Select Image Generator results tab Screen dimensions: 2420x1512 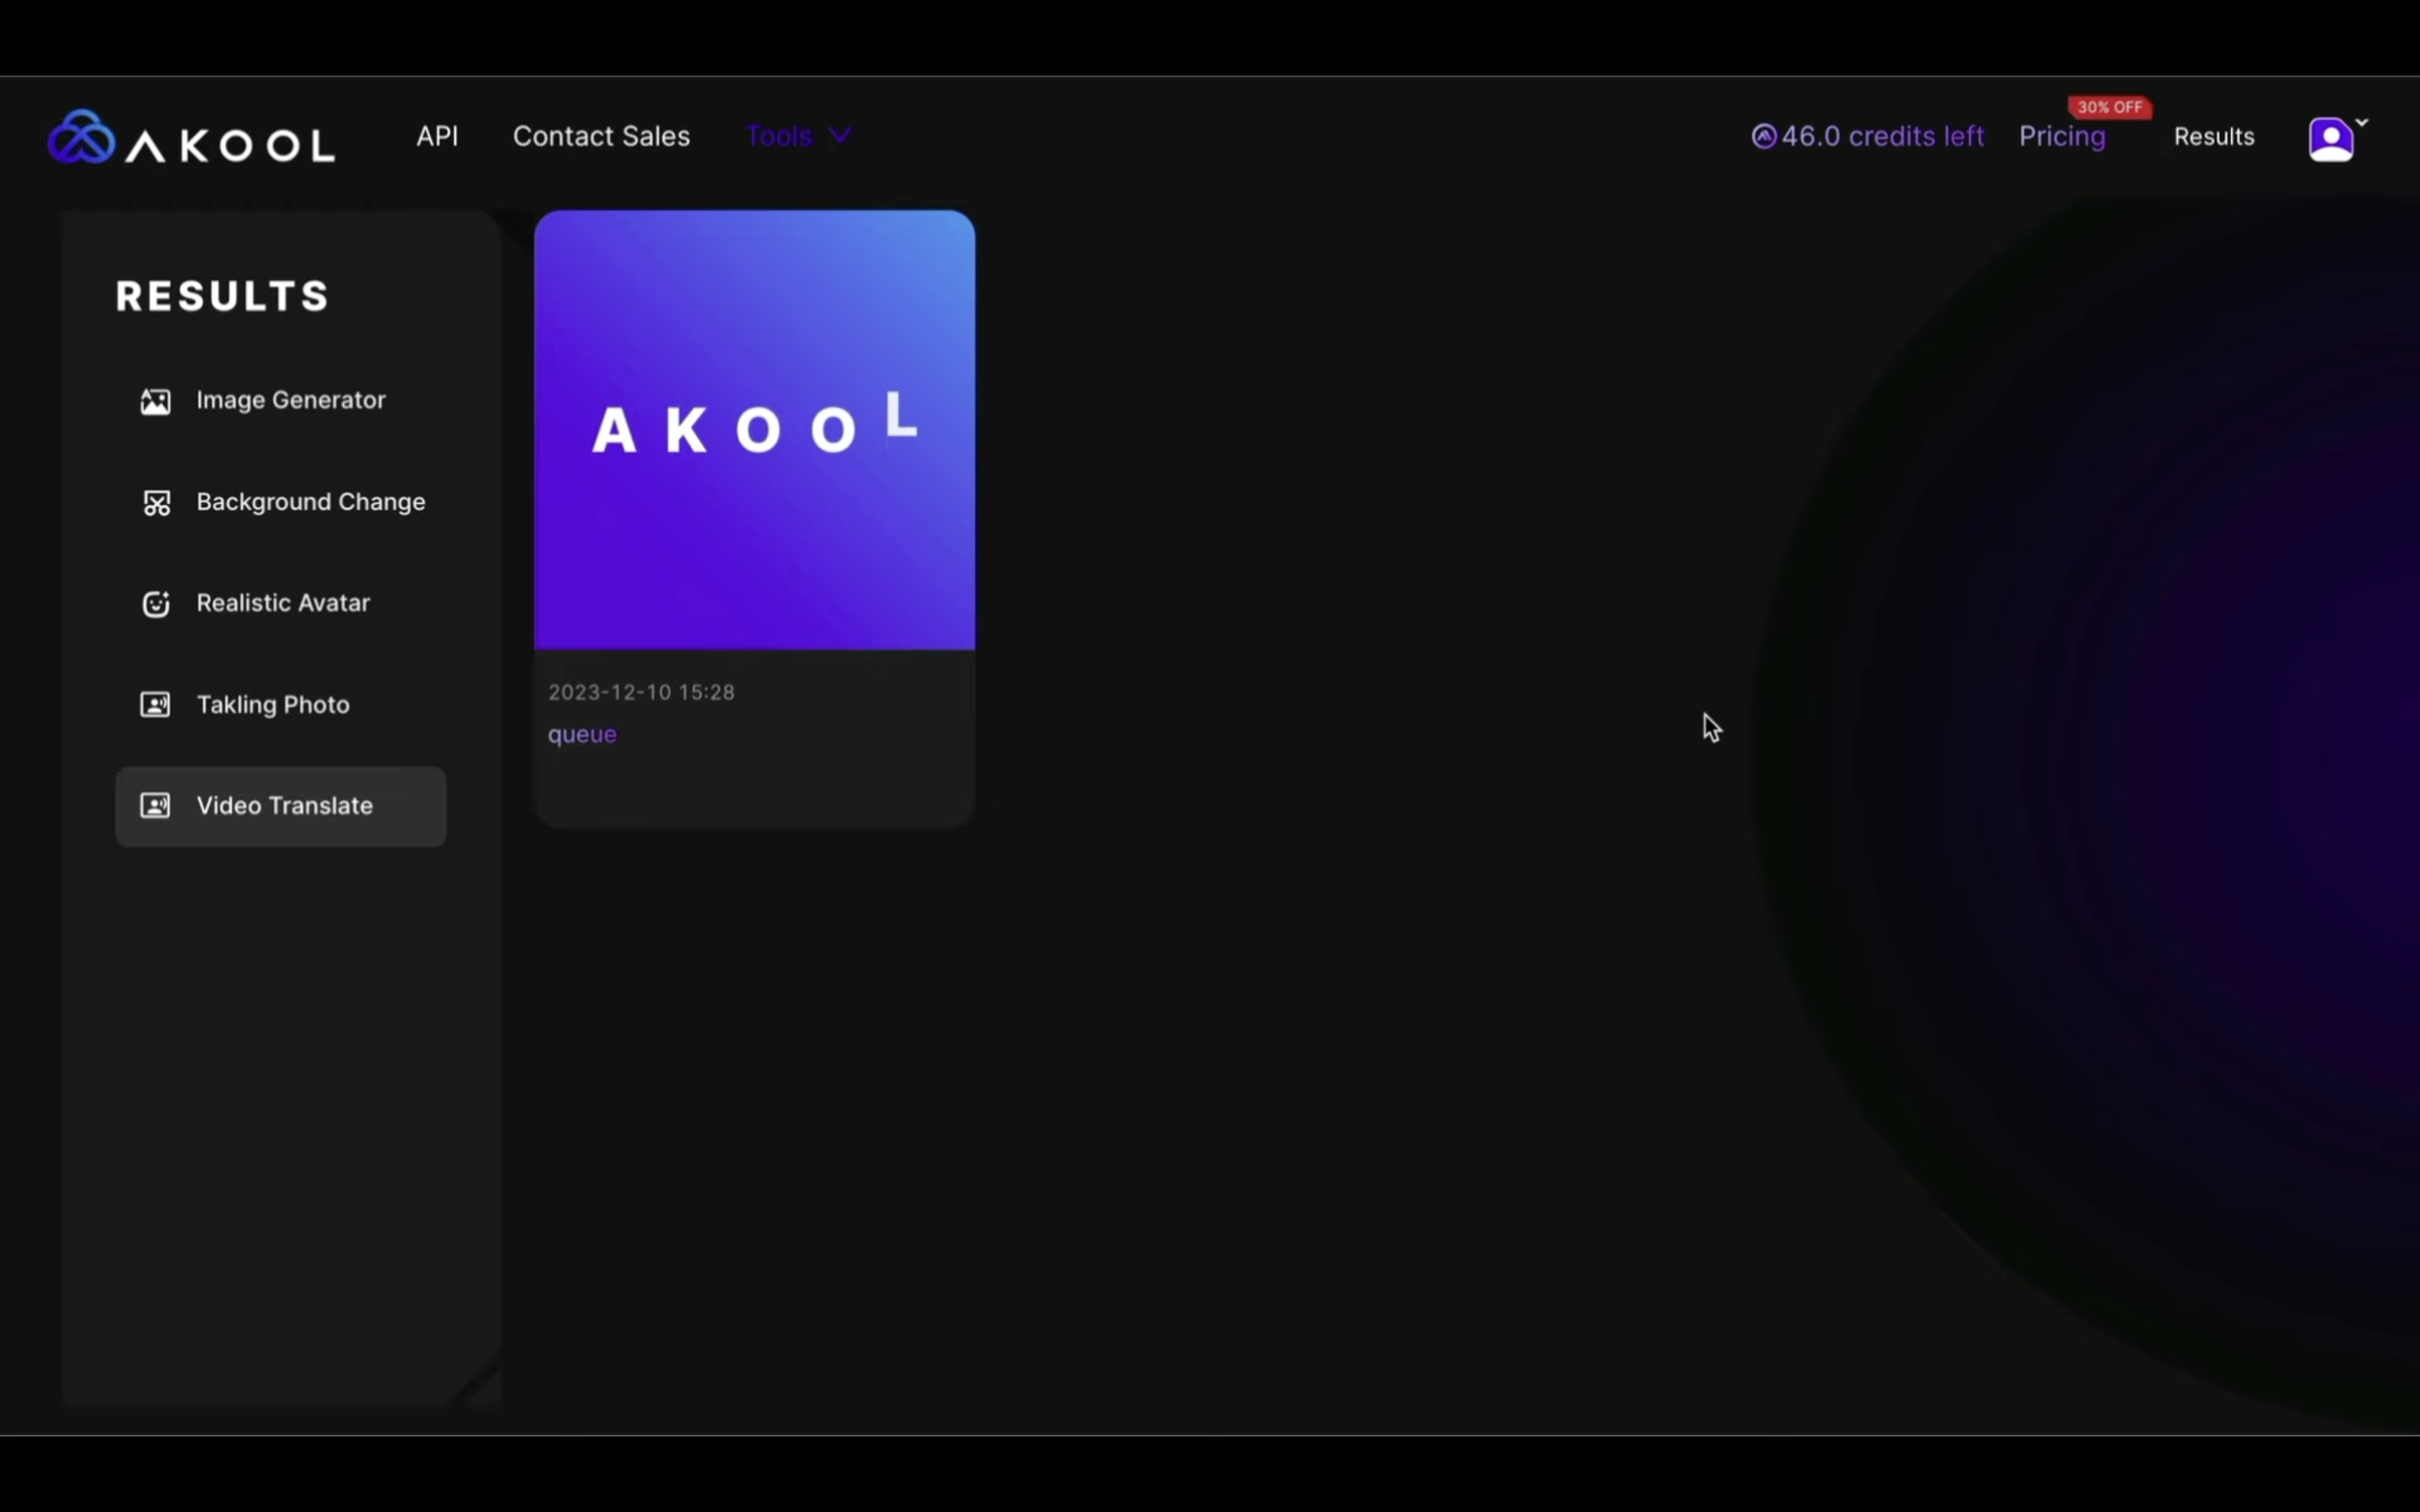[x=281, y=401]
